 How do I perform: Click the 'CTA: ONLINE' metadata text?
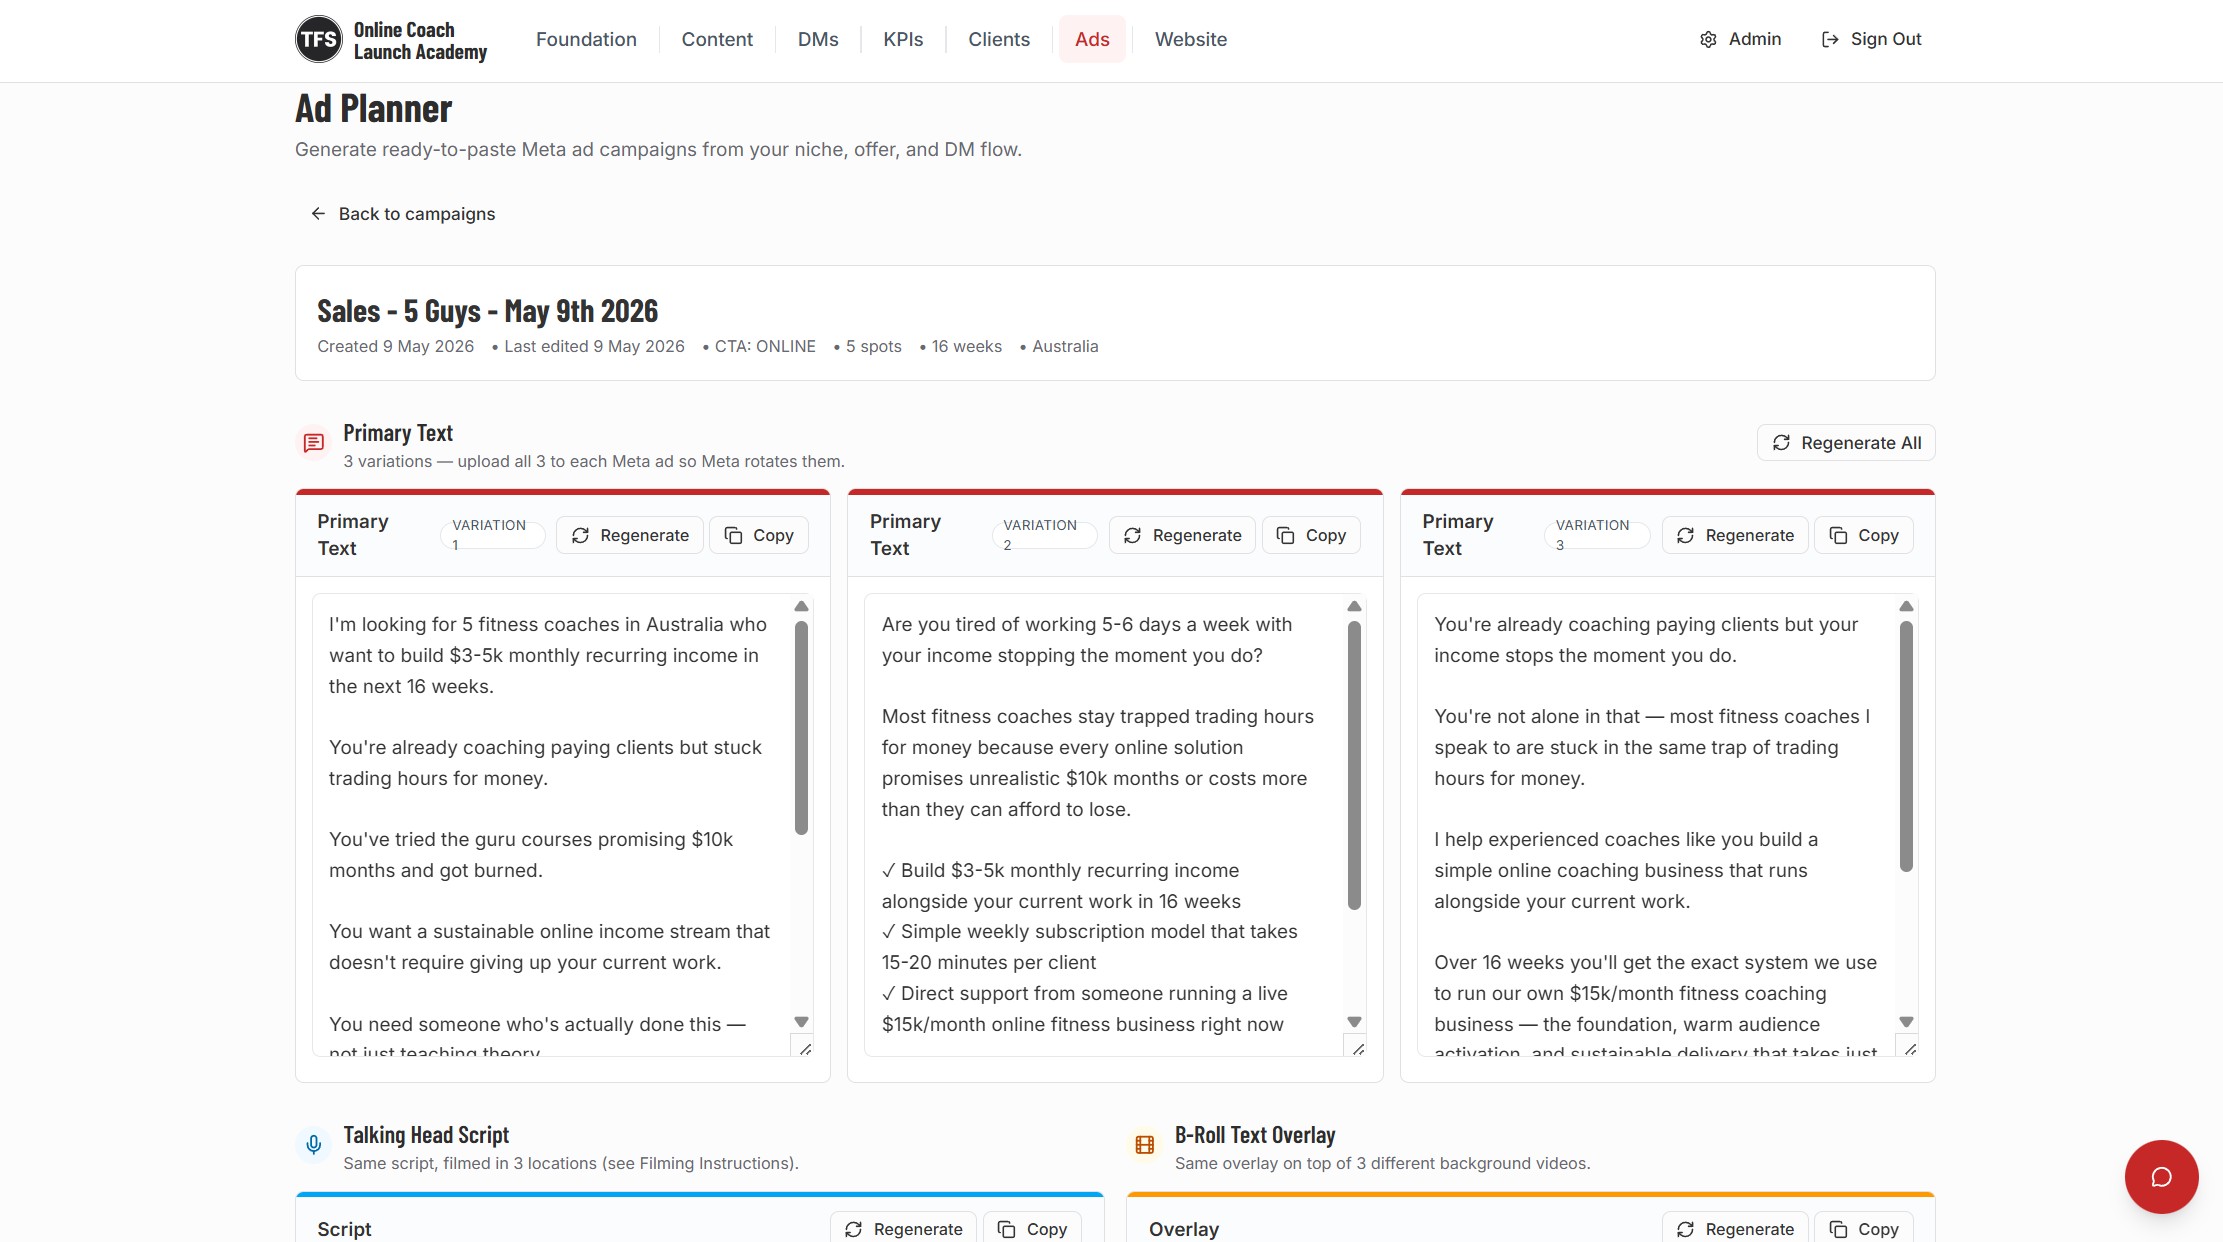[x=765, y=346]
